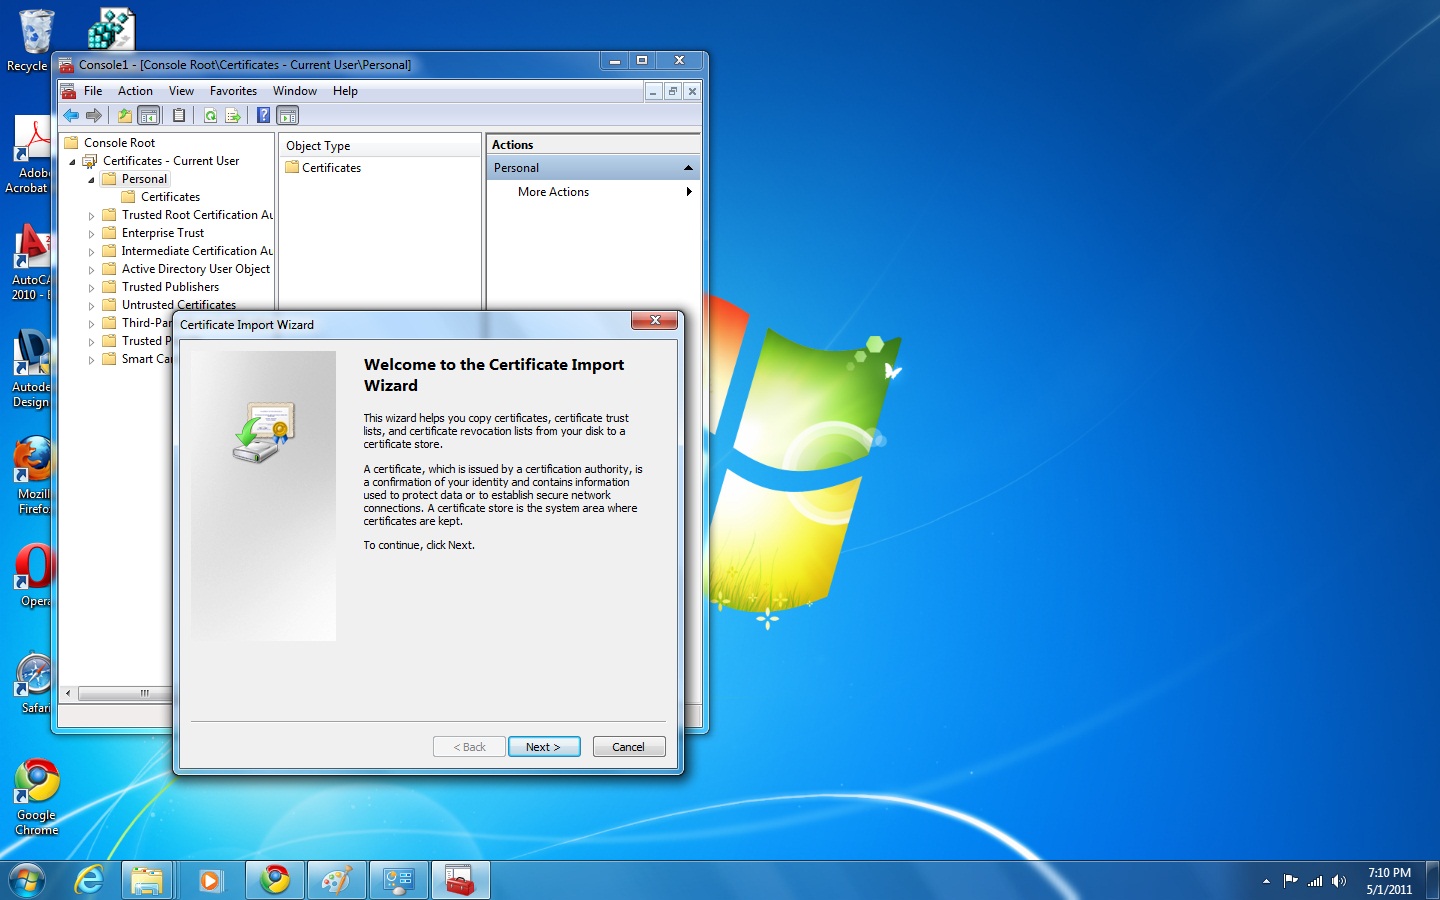
Task: Select Intermediate Certification Authorities folder
Action: pyautogui.click(x=197, y=251)
